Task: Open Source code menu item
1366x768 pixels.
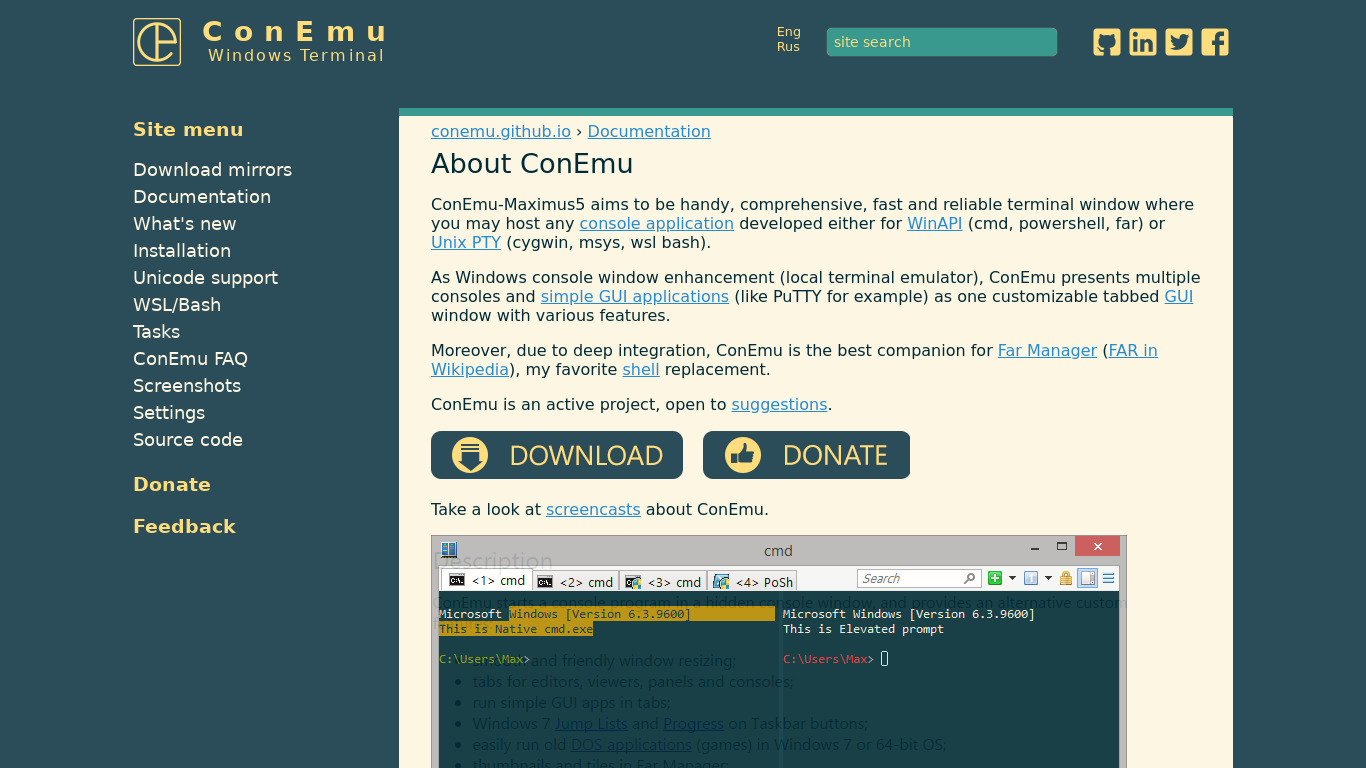Action: point(188,440)
